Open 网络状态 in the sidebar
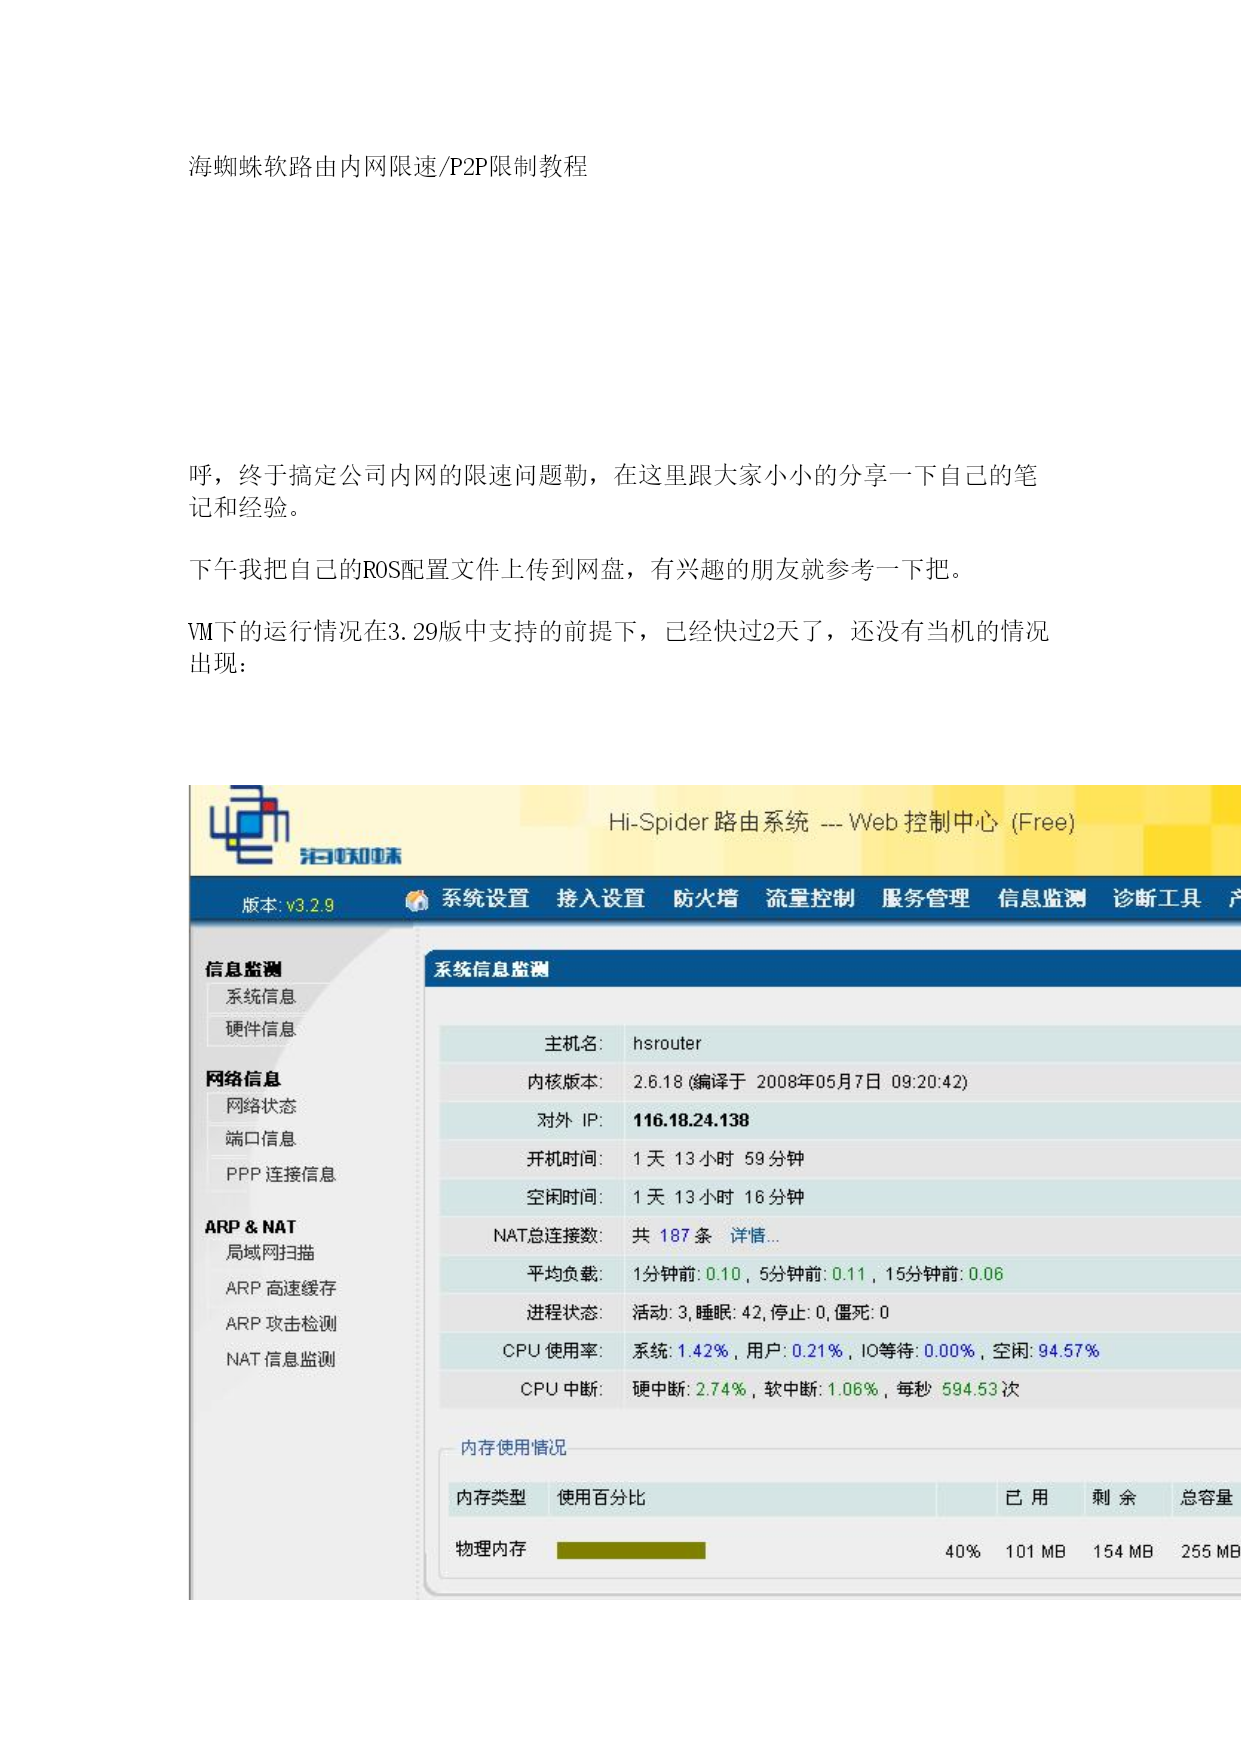The image size is (1241, 1754). tap(261, 1106)
